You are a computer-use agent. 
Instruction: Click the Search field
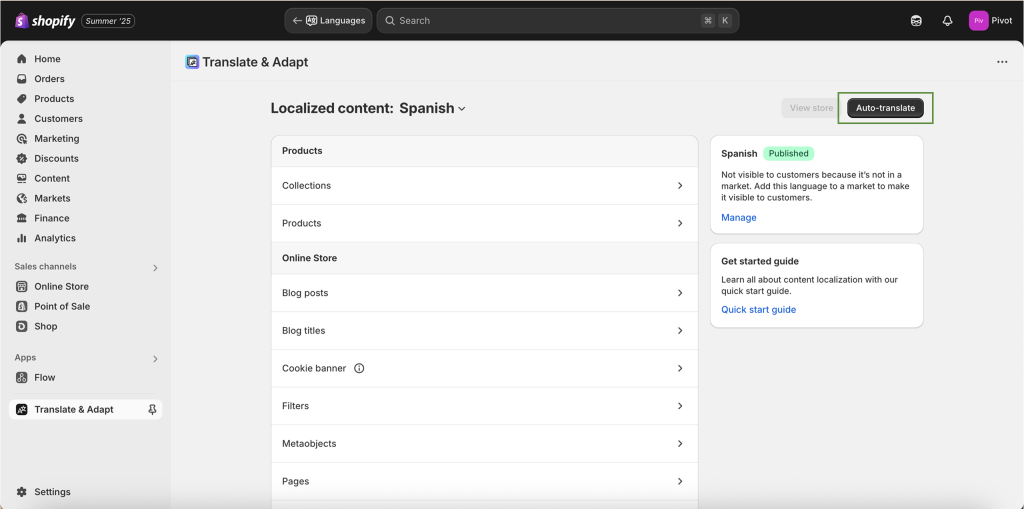558,21
